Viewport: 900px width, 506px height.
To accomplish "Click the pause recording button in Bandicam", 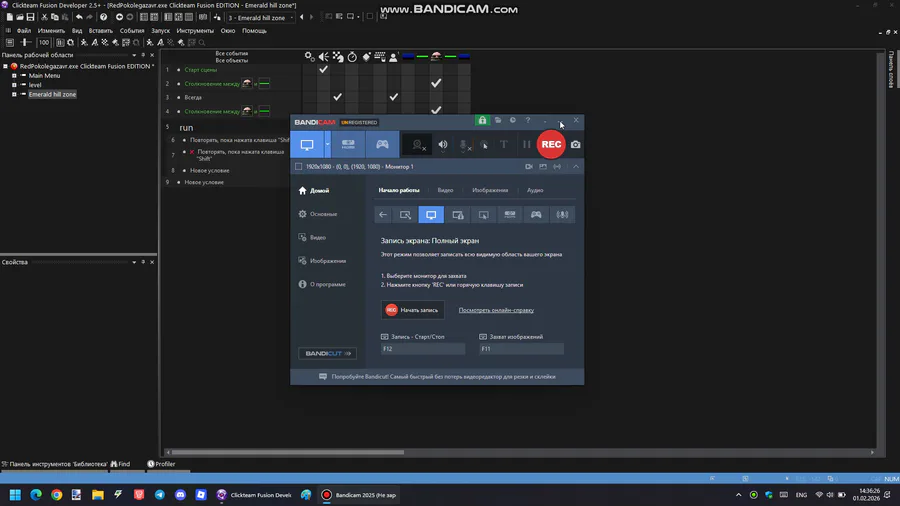I will click(x=526, y=145).
